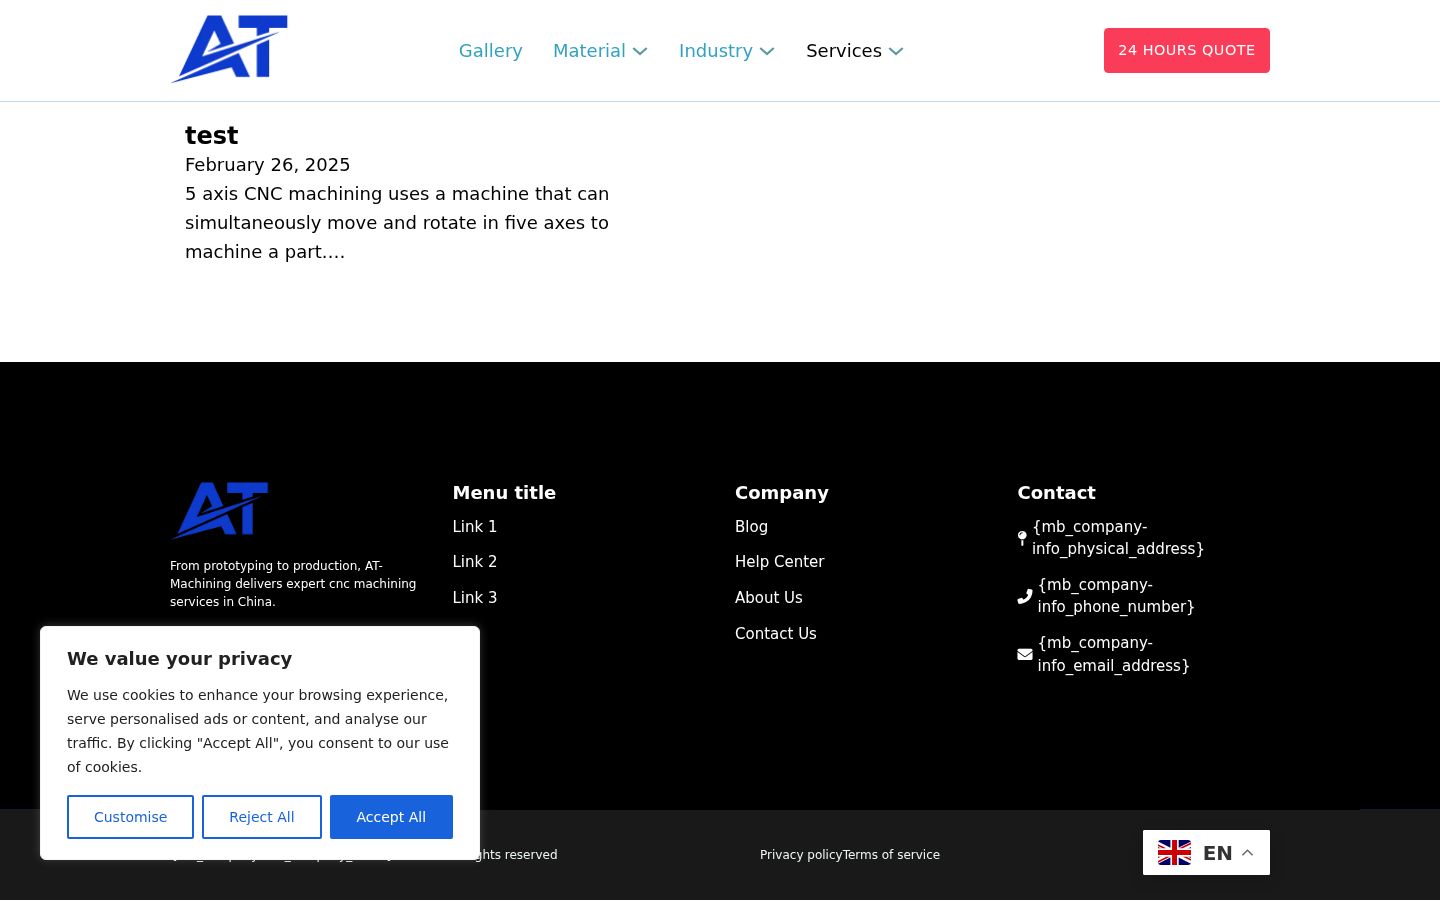The image size is (1440, 900).
Task: Click the physical address placeholder text
Action: tap(1118, 538)
